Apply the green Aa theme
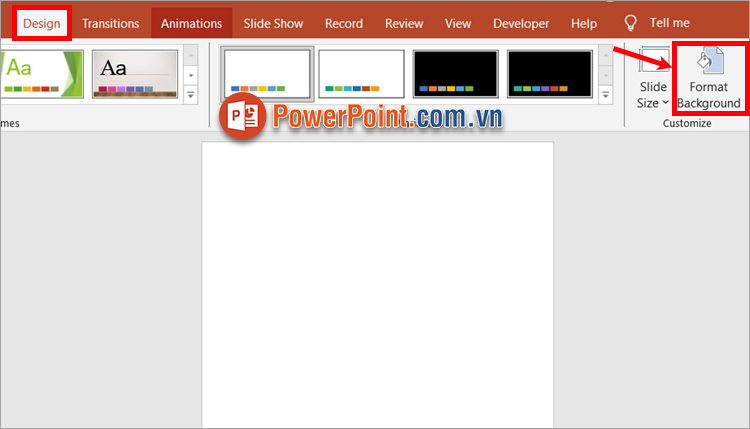The height and width of the screenshot is (429, 750). pos(36,73)
